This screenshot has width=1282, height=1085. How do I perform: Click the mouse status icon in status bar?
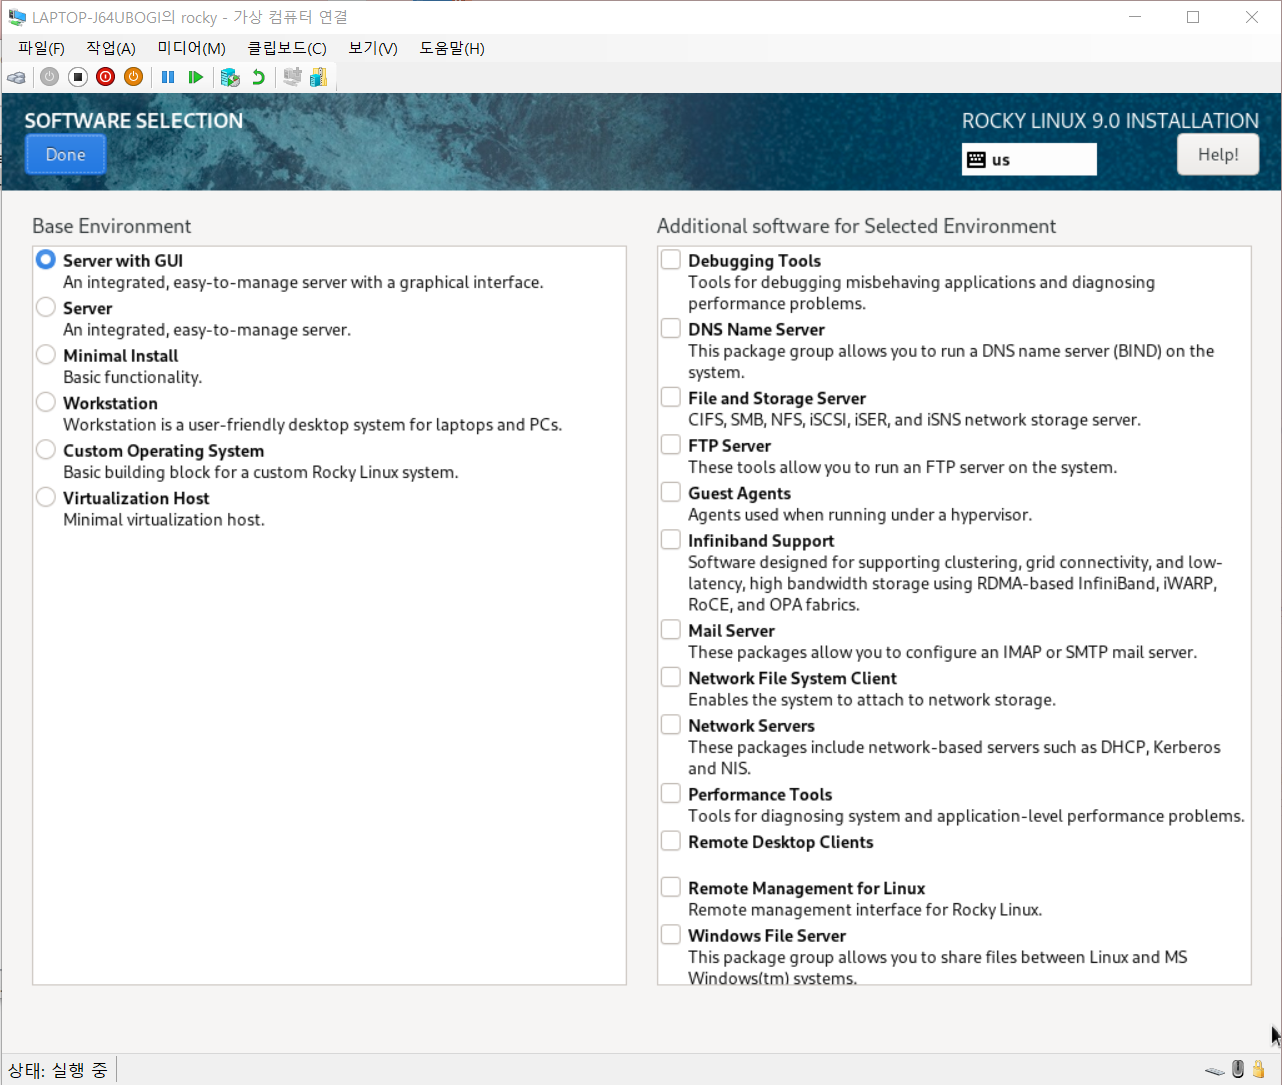1238,1069
